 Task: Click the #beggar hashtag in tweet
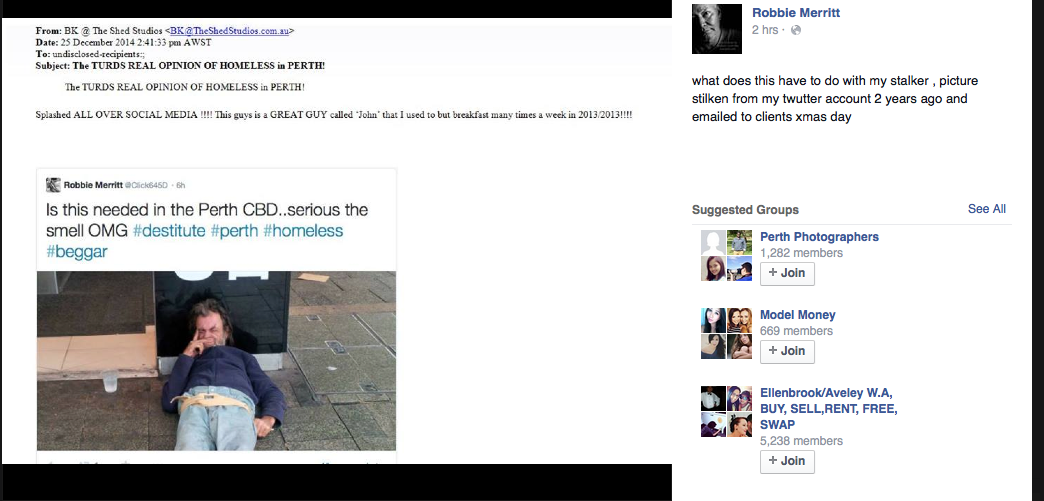coord(77,252)
